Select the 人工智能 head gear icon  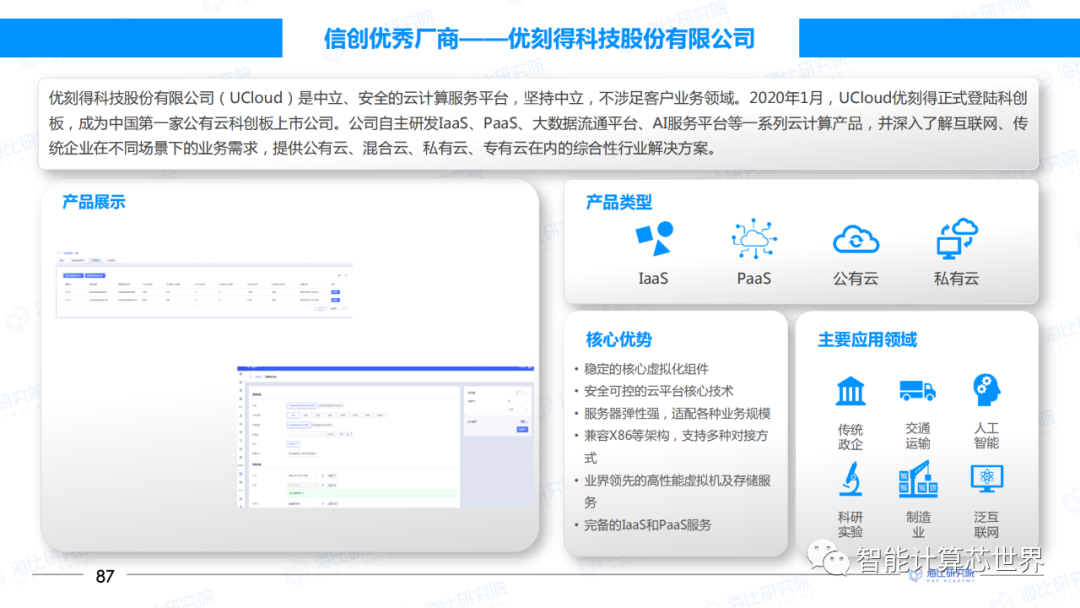[x=986, y=390]
